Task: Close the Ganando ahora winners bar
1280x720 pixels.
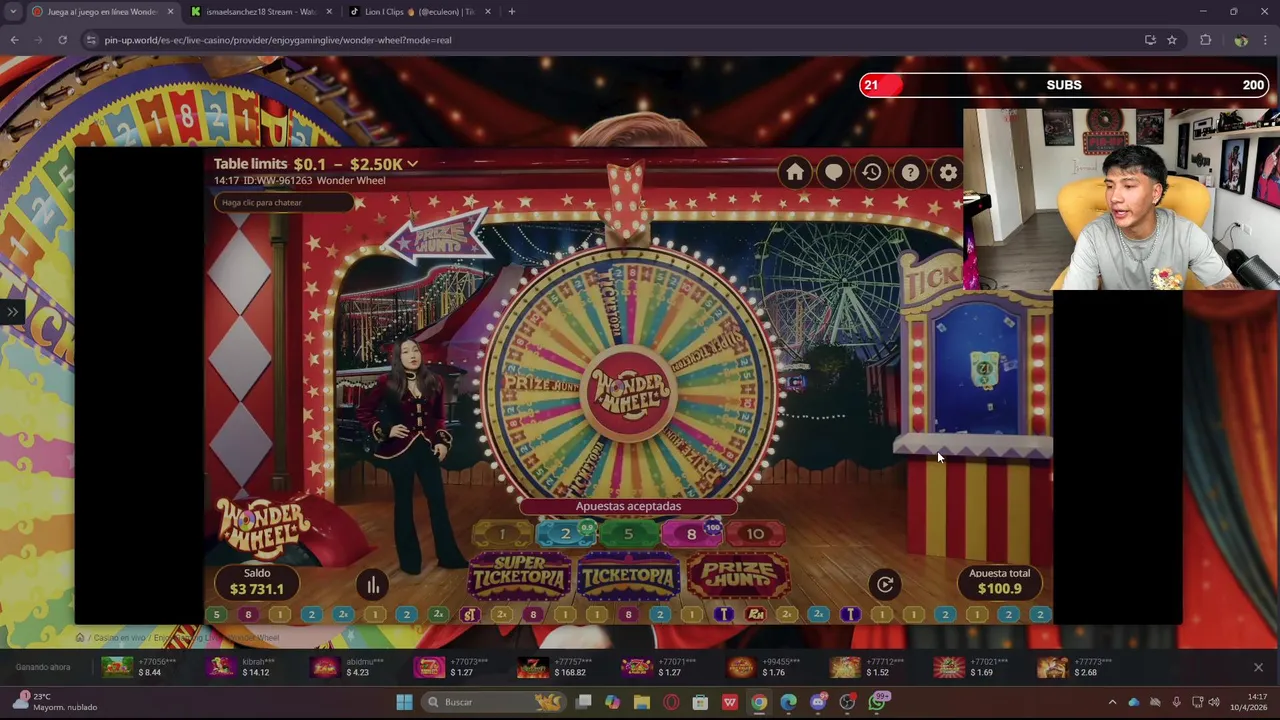Action: pos(1258,667)
